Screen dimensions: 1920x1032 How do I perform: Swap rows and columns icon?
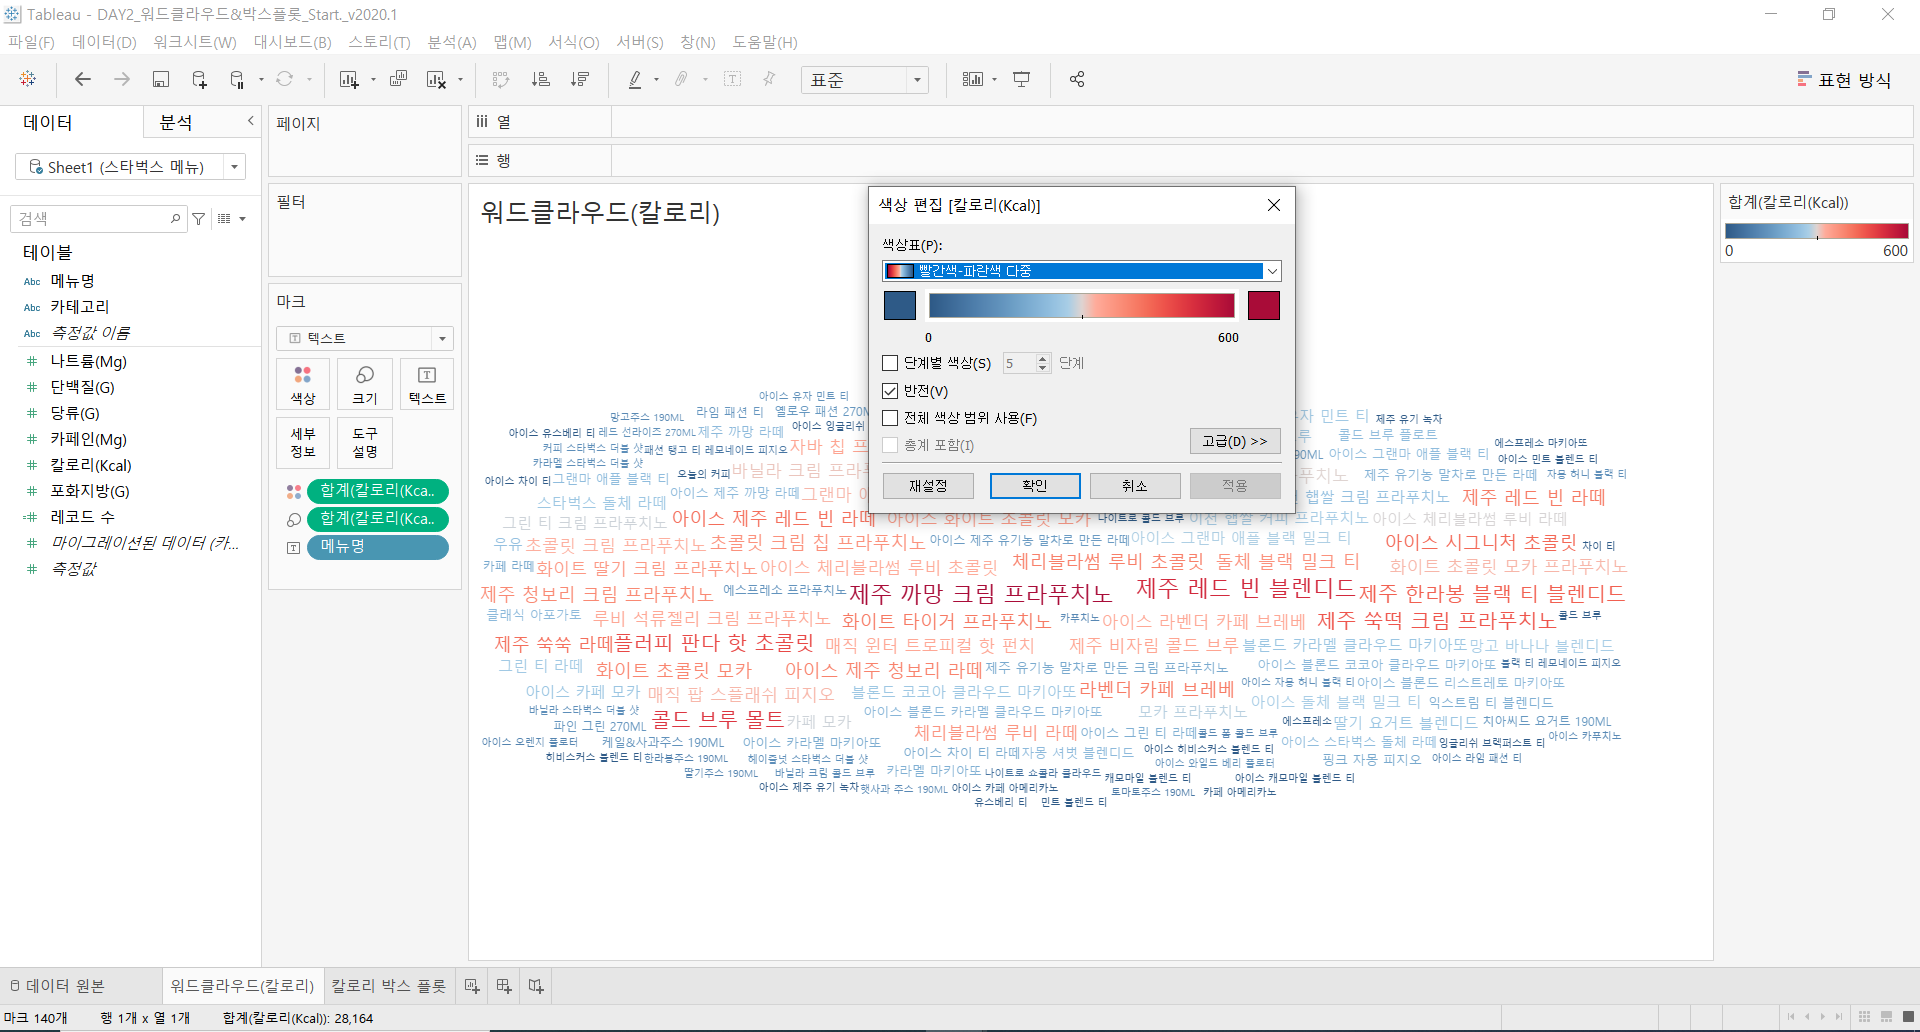(501, 79)
